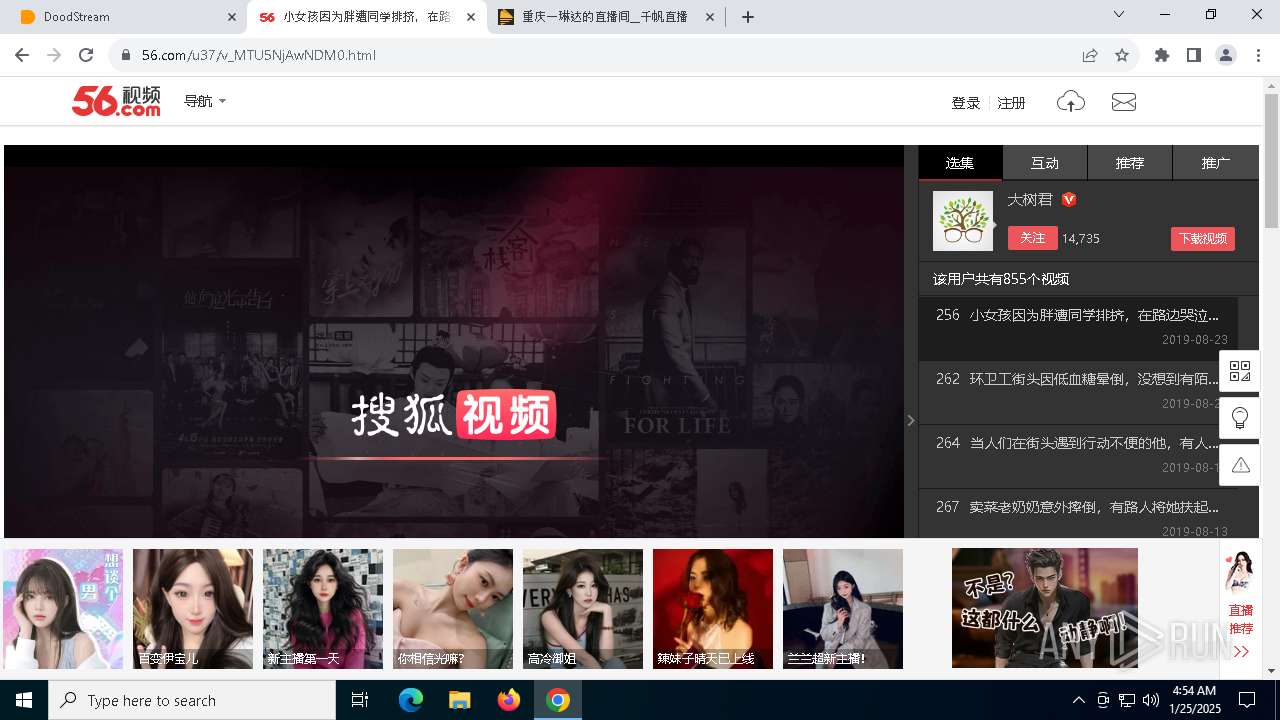The image size is (1280, 720).
Task: Show hidden system tray icons
Action: point(1078,700)
